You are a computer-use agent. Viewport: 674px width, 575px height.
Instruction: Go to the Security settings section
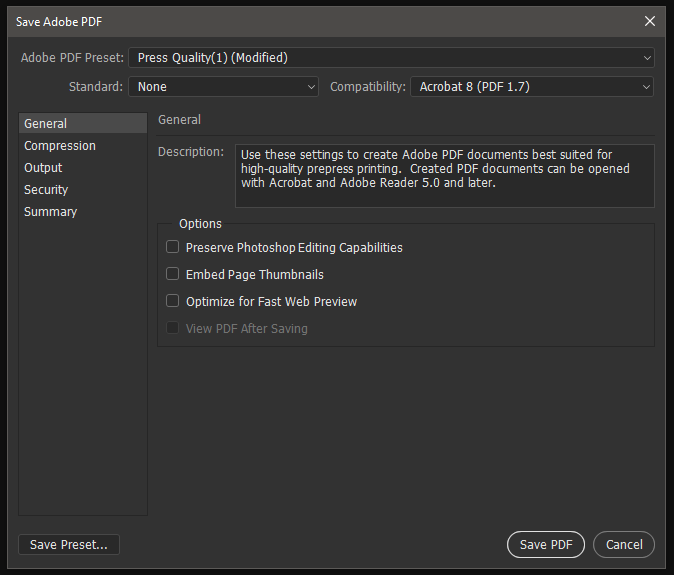(x=83, y=190)
